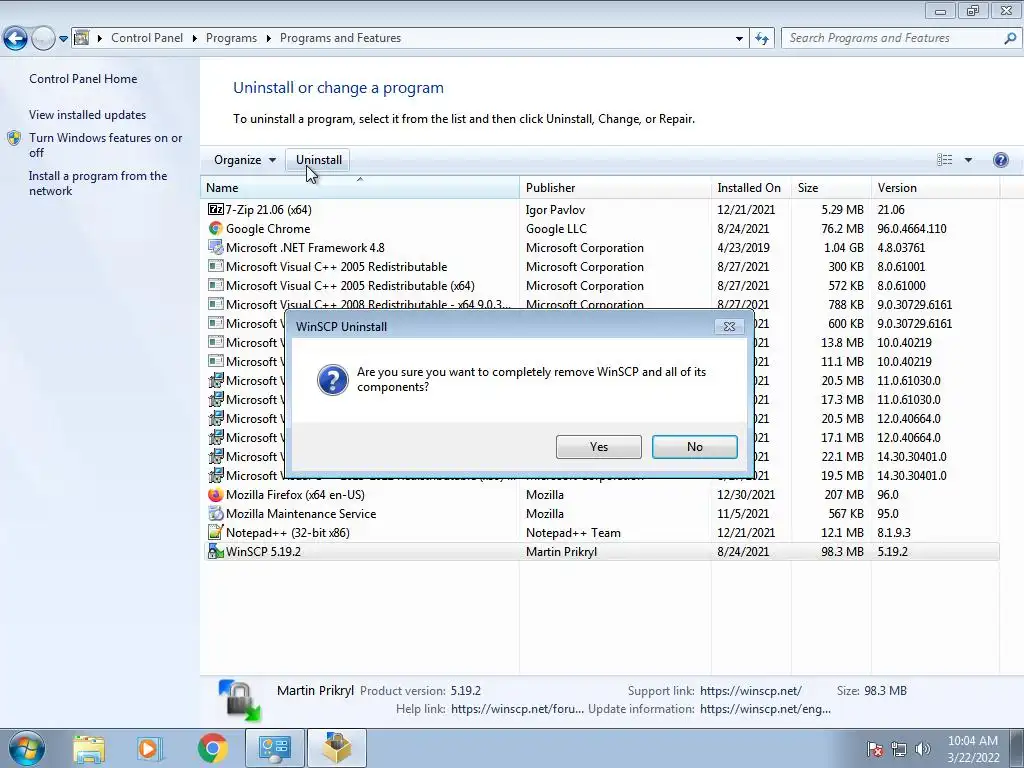Screen dimensions: 1024x768
Task: Open the view options dropdown arrow
Action: 968,160
